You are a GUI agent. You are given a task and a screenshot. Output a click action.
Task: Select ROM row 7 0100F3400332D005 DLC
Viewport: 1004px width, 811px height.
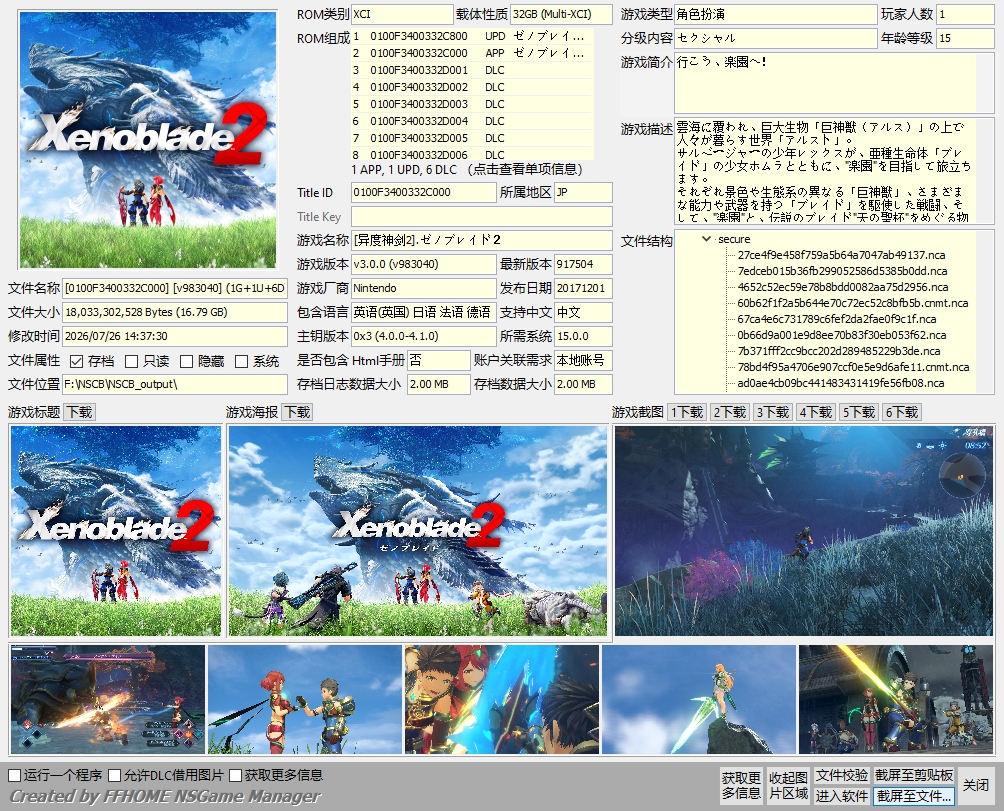point(472,138)
